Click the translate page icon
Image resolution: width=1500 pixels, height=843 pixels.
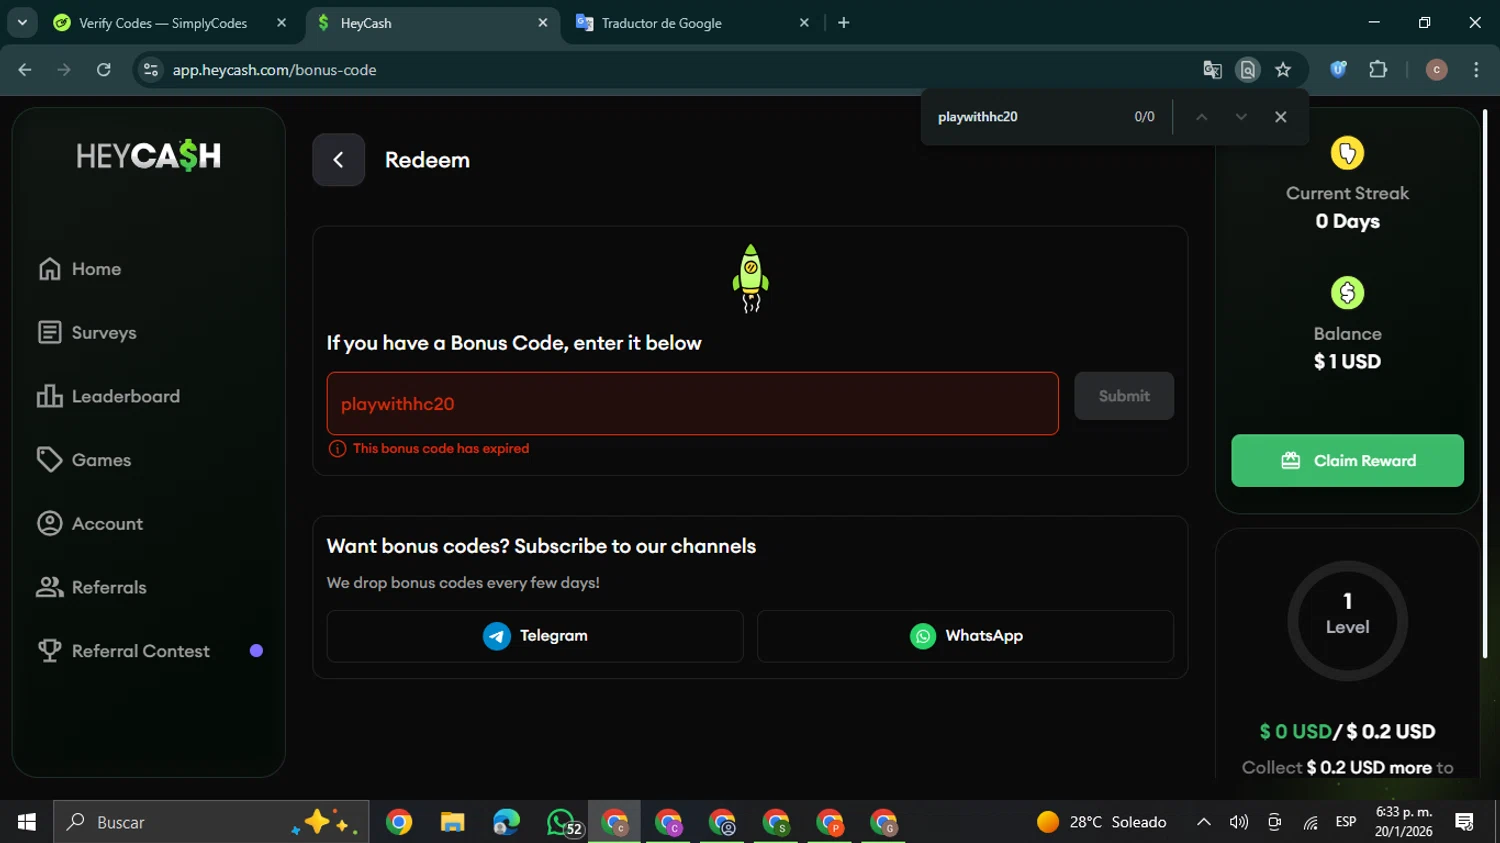1212,70
